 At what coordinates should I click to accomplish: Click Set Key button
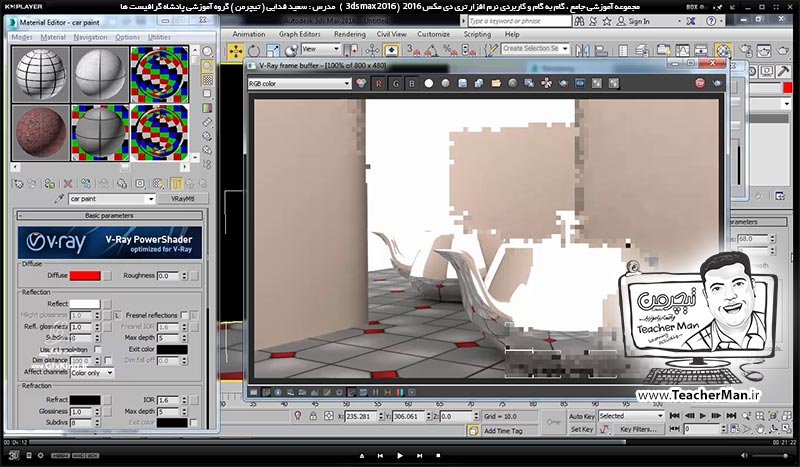(x=582, y=429)
